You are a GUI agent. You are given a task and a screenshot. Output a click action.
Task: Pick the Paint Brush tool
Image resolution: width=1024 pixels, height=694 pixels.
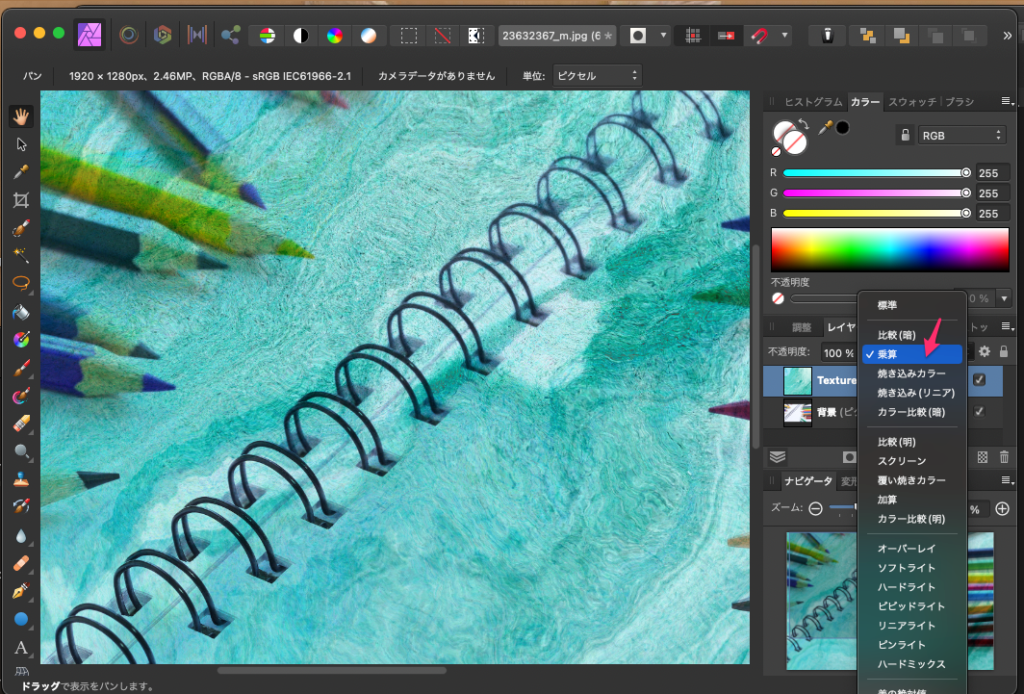click(21, 368)
